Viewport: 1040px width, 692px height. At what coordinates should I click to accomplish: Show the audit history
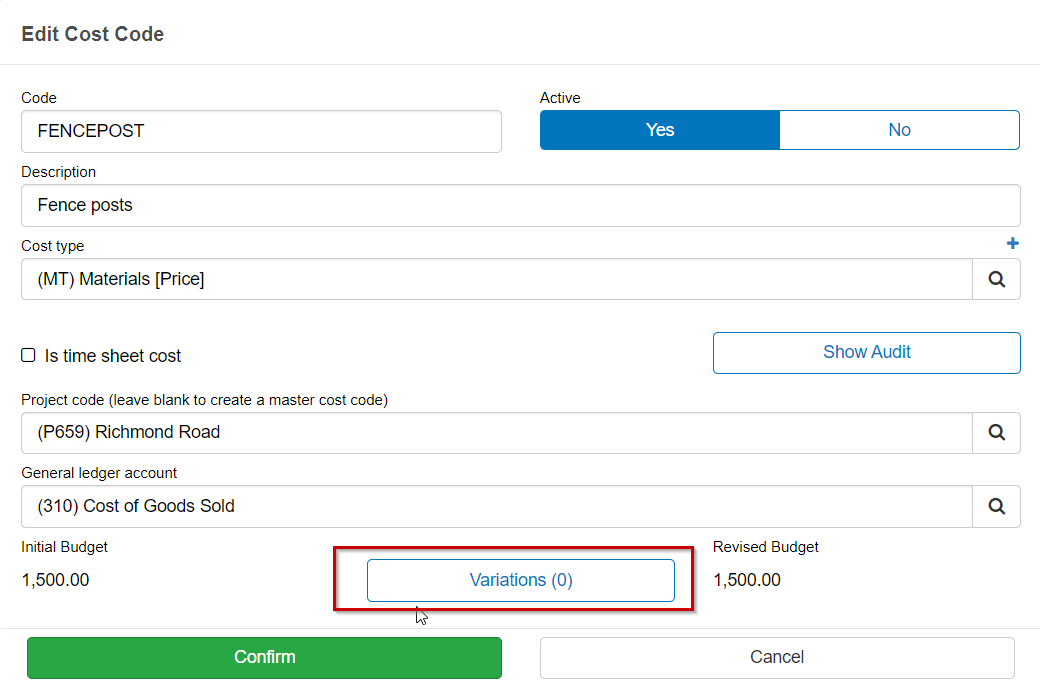866,353
